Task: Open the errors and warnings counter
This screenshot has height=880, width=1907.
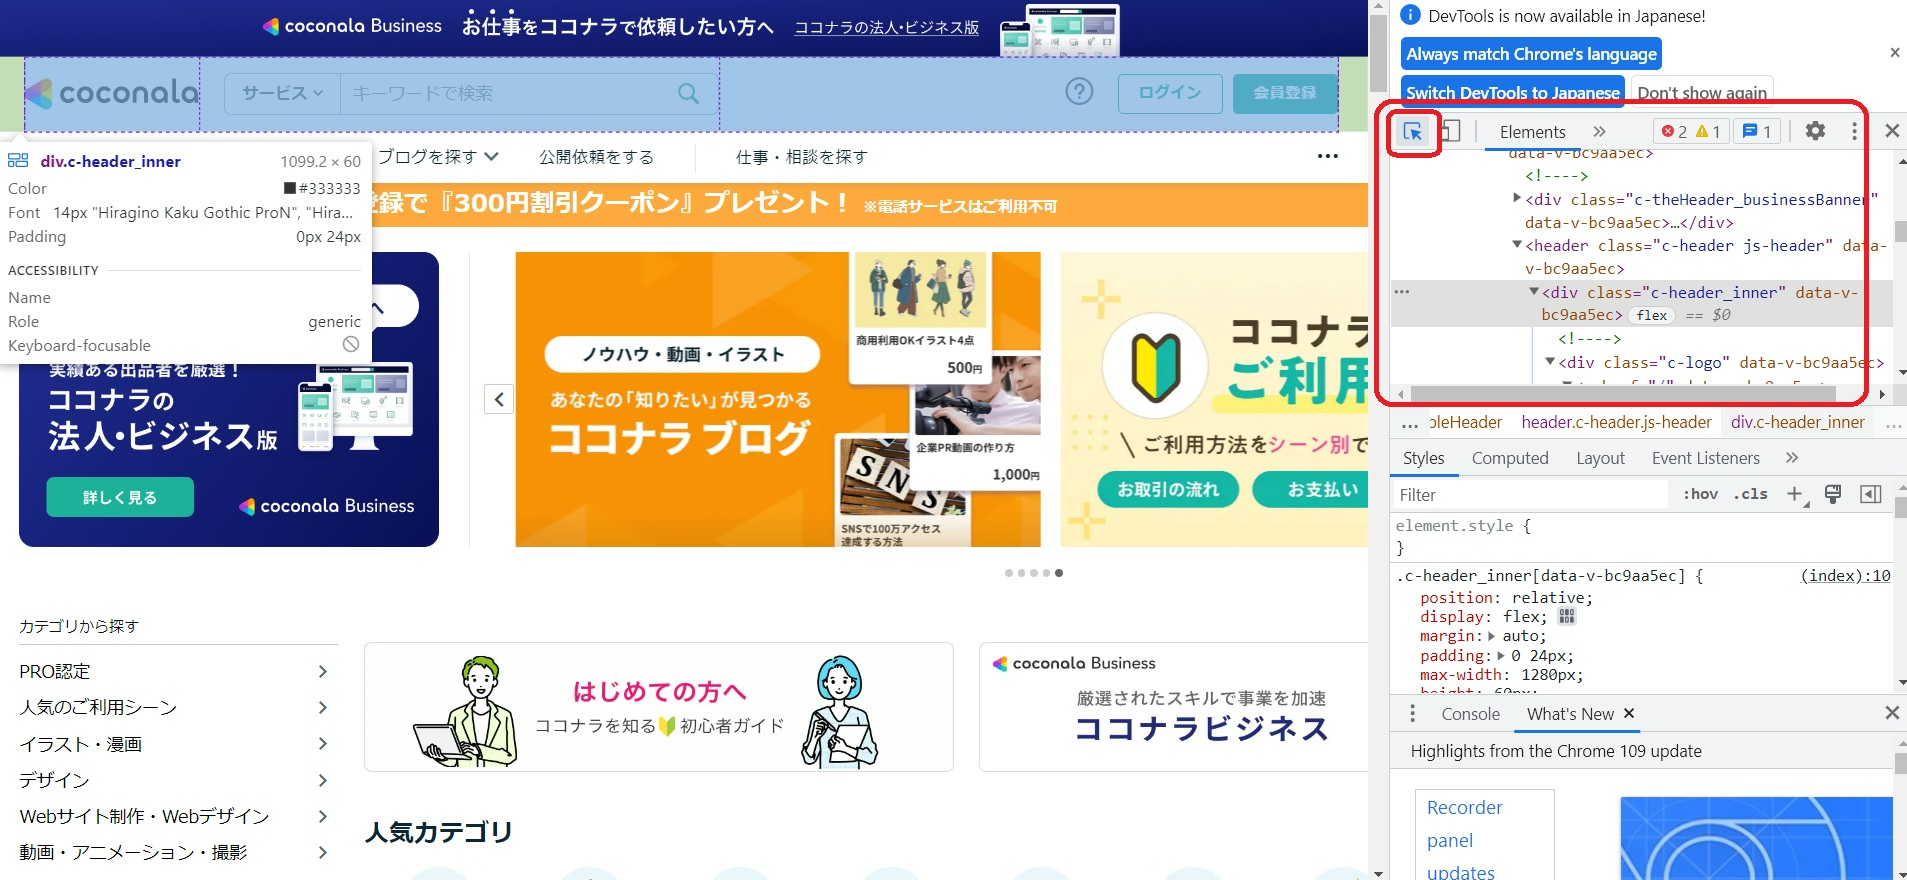Action: [x=1691, y=131]
